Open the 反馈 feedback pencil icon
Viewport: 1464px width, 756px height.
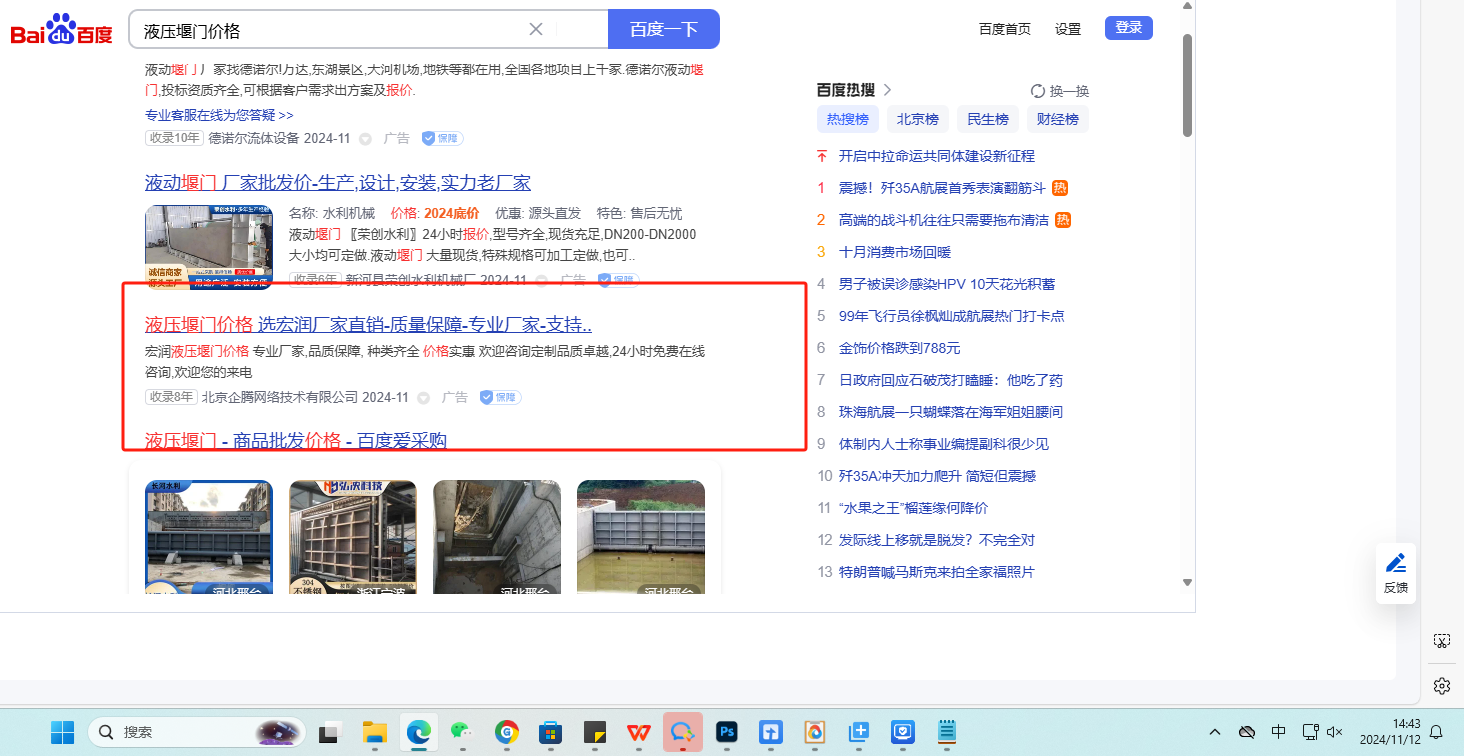point(1396,563)
